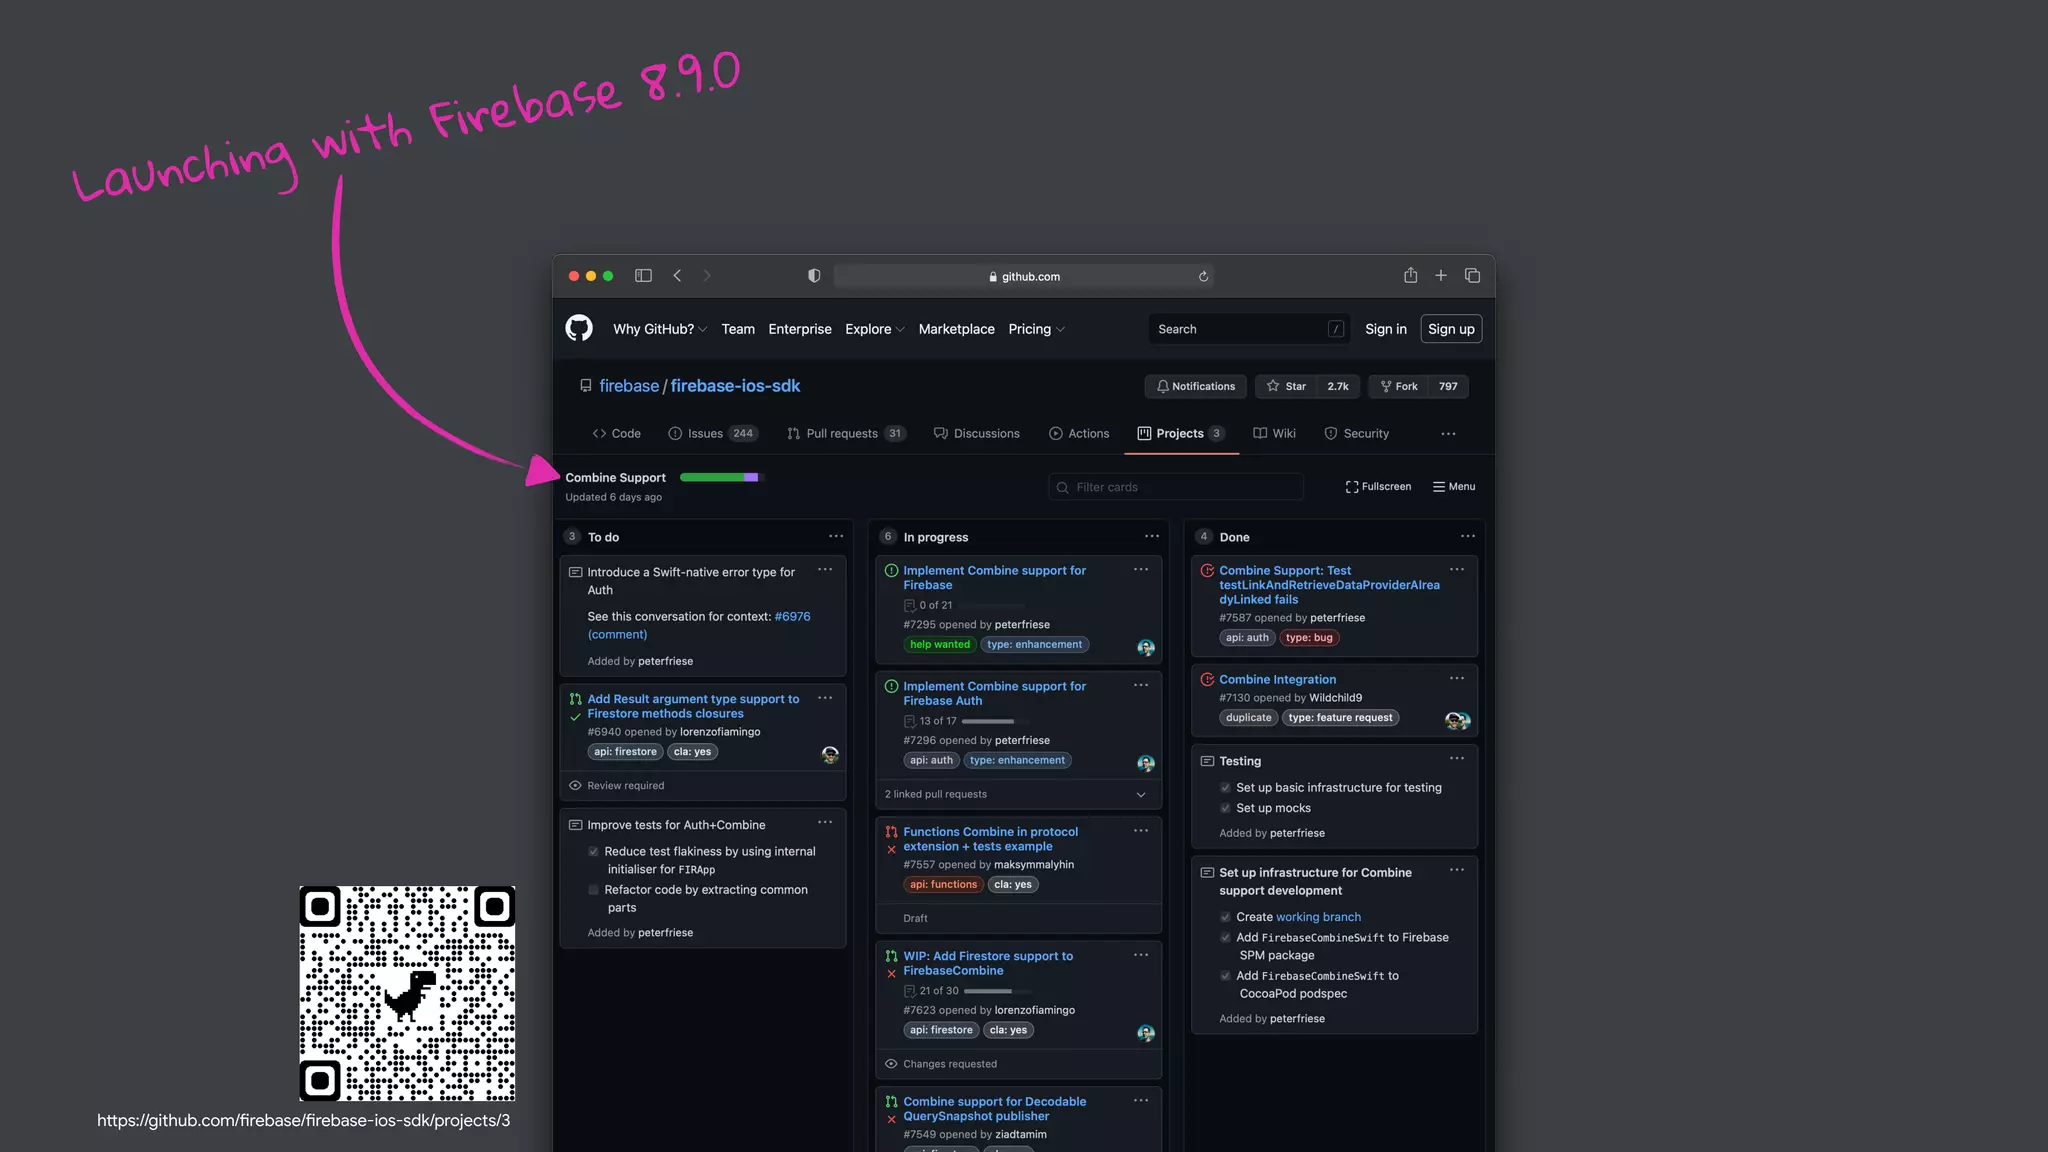Open firebase-ios-sdk repository link
The width and height of the screenshot is (2048, 1152).
coord(735,386)
